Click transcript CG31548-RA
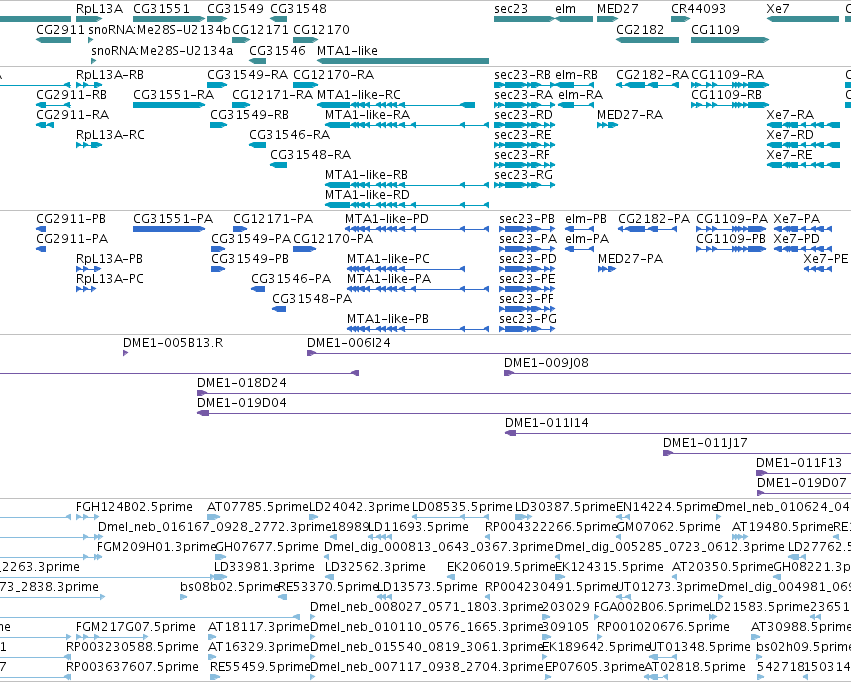This screenshot has width=851, height=682. [x=310, y=155]
